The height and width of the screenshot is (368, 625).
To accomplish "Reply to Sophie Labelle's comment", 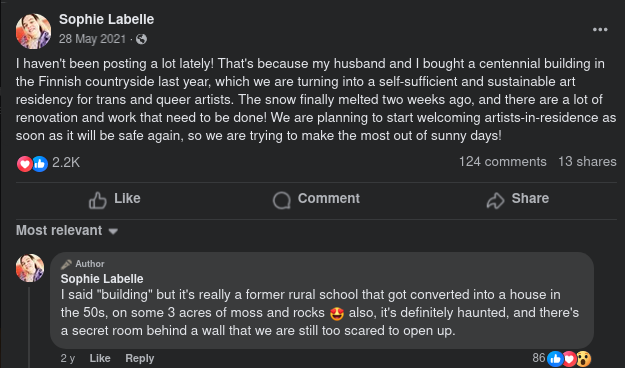I will pos(140,358).
